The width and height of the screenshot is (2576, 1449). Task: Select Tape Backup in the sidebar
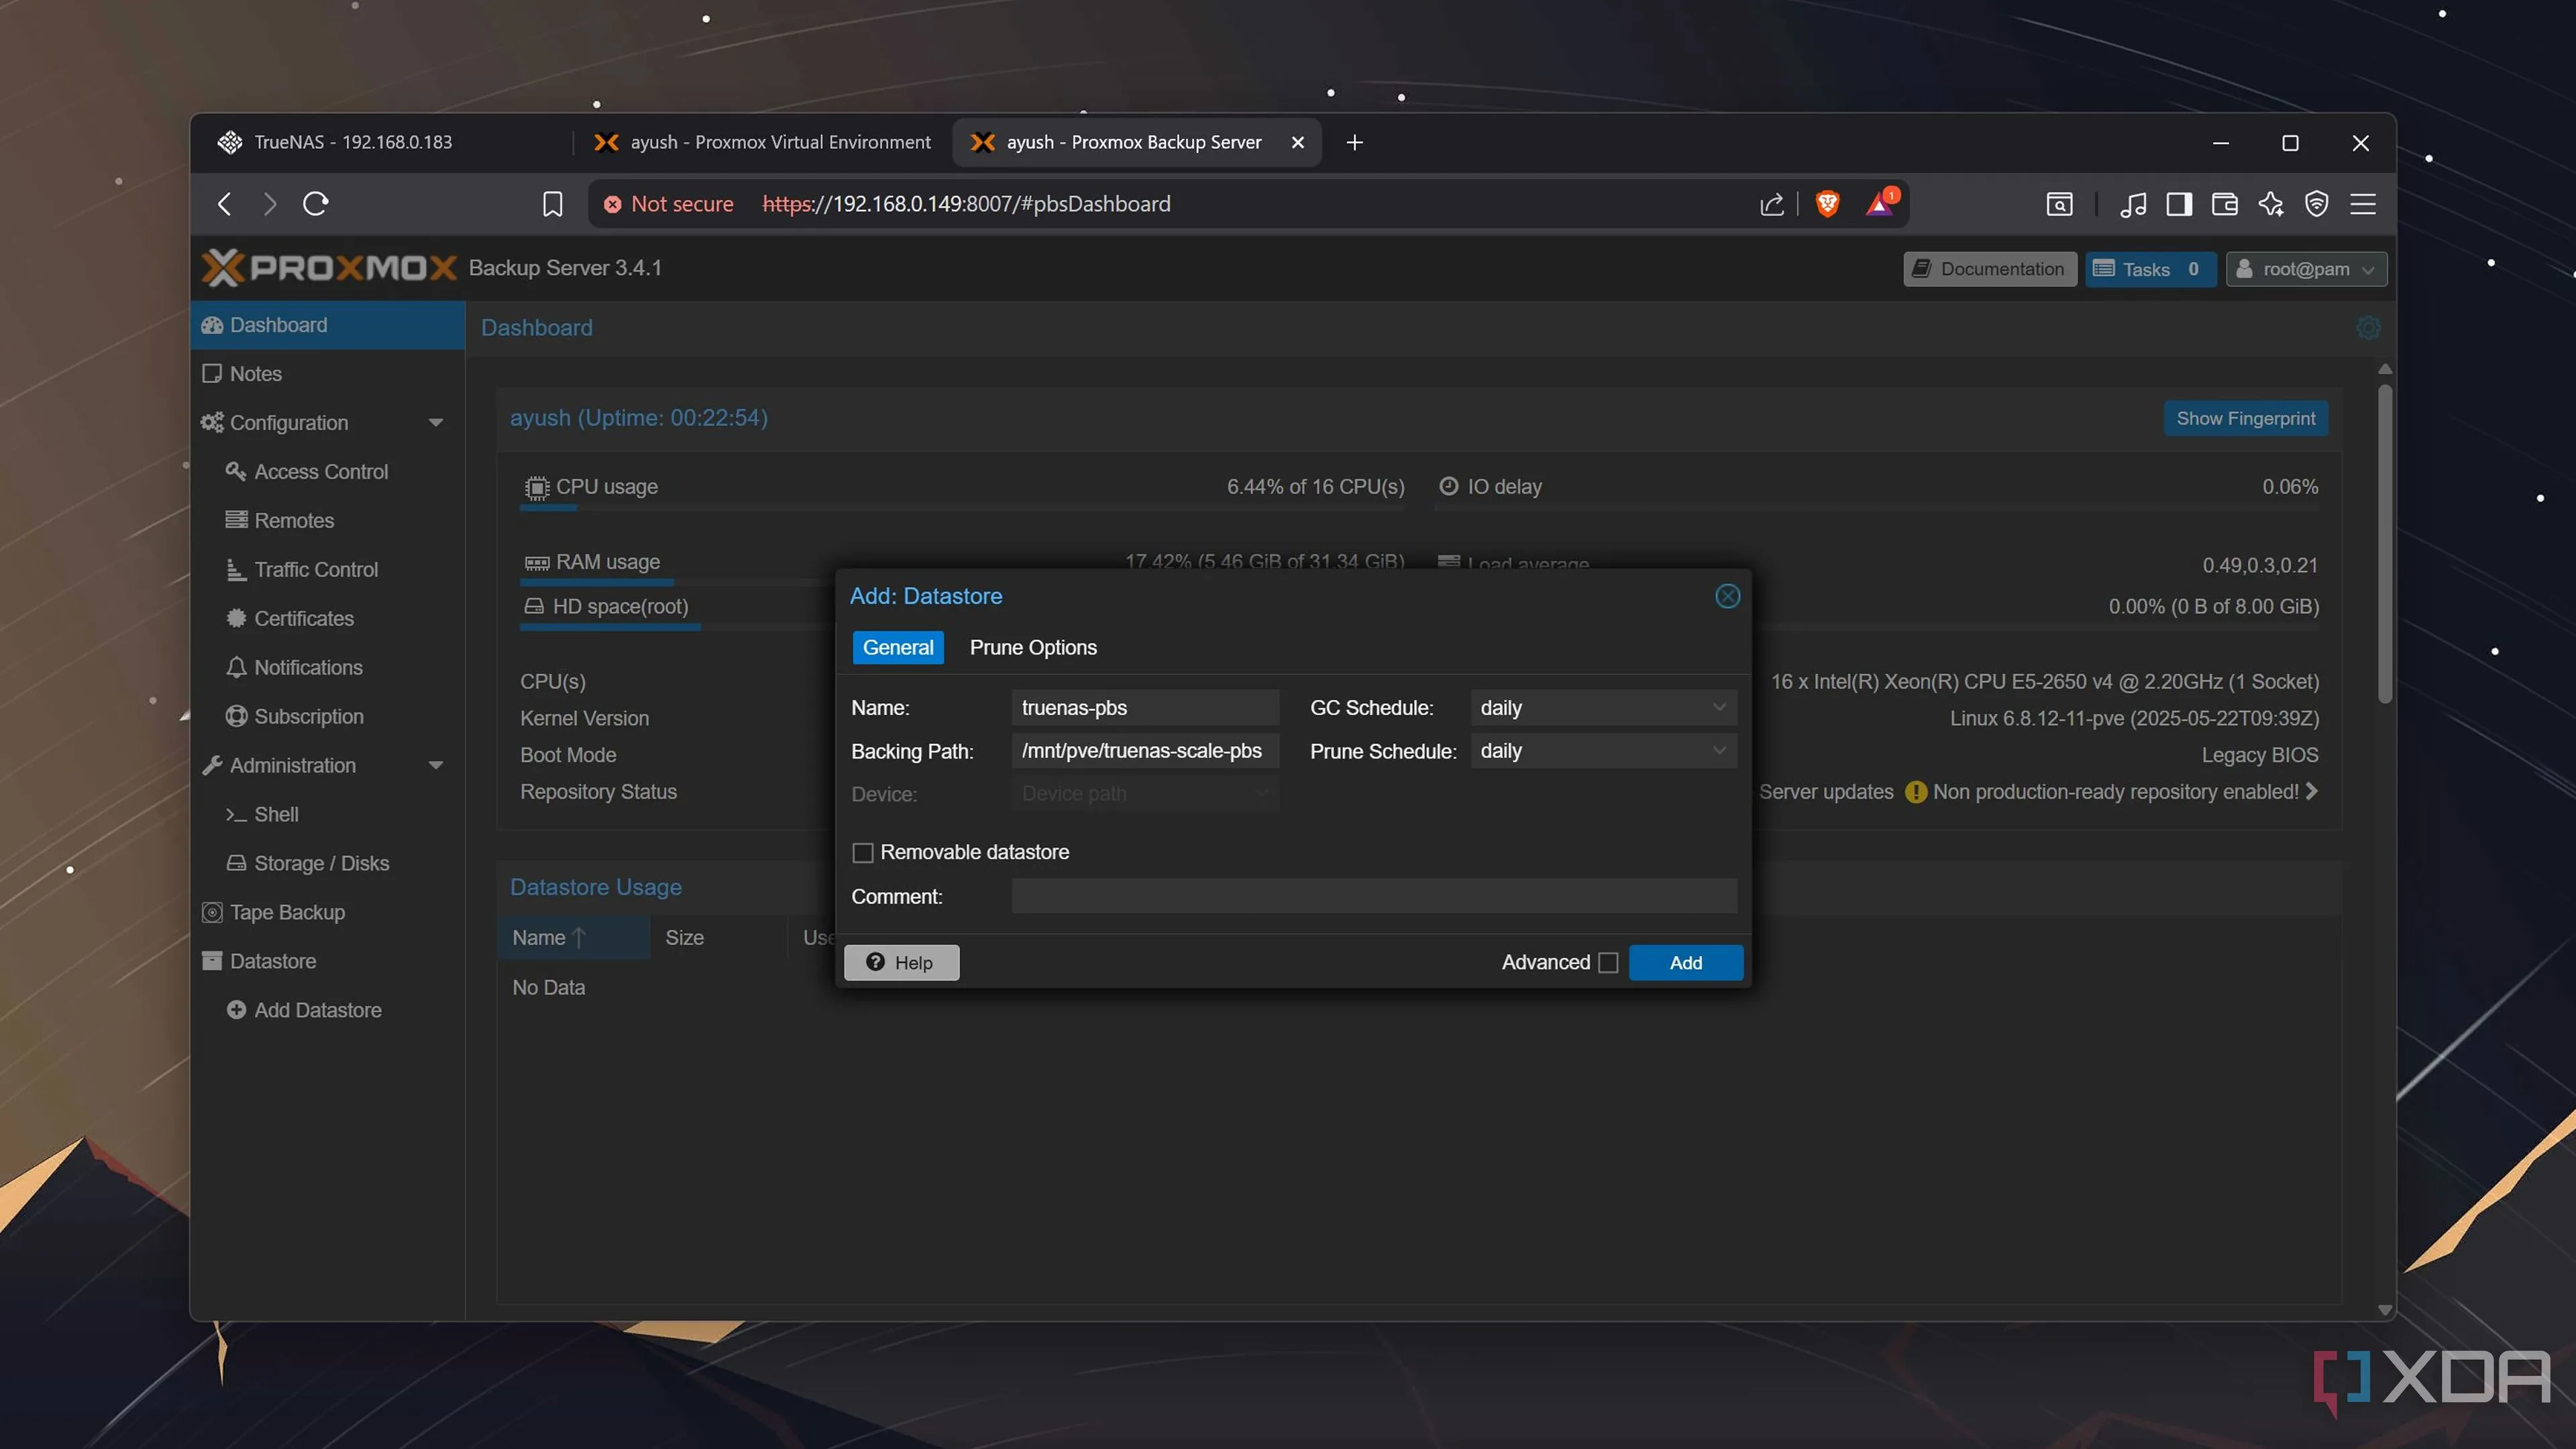[x=286, y=912]
